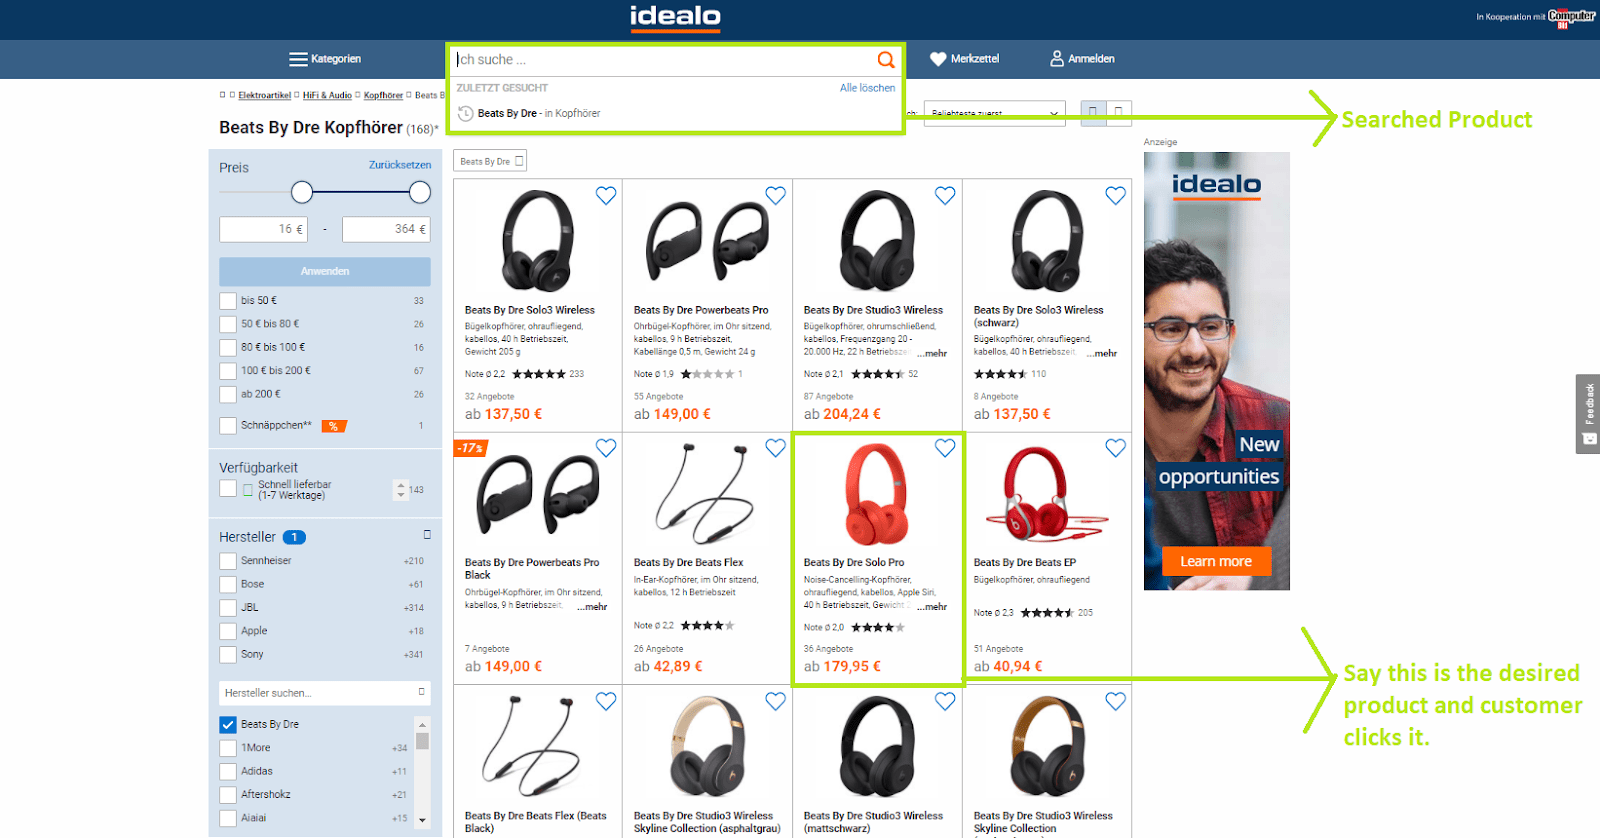The height and width of the screenshot is (838, 1600).
Task: Click manufacturer list scroll-up arrow
Action: pyautogui.click(x=422, y=725)
